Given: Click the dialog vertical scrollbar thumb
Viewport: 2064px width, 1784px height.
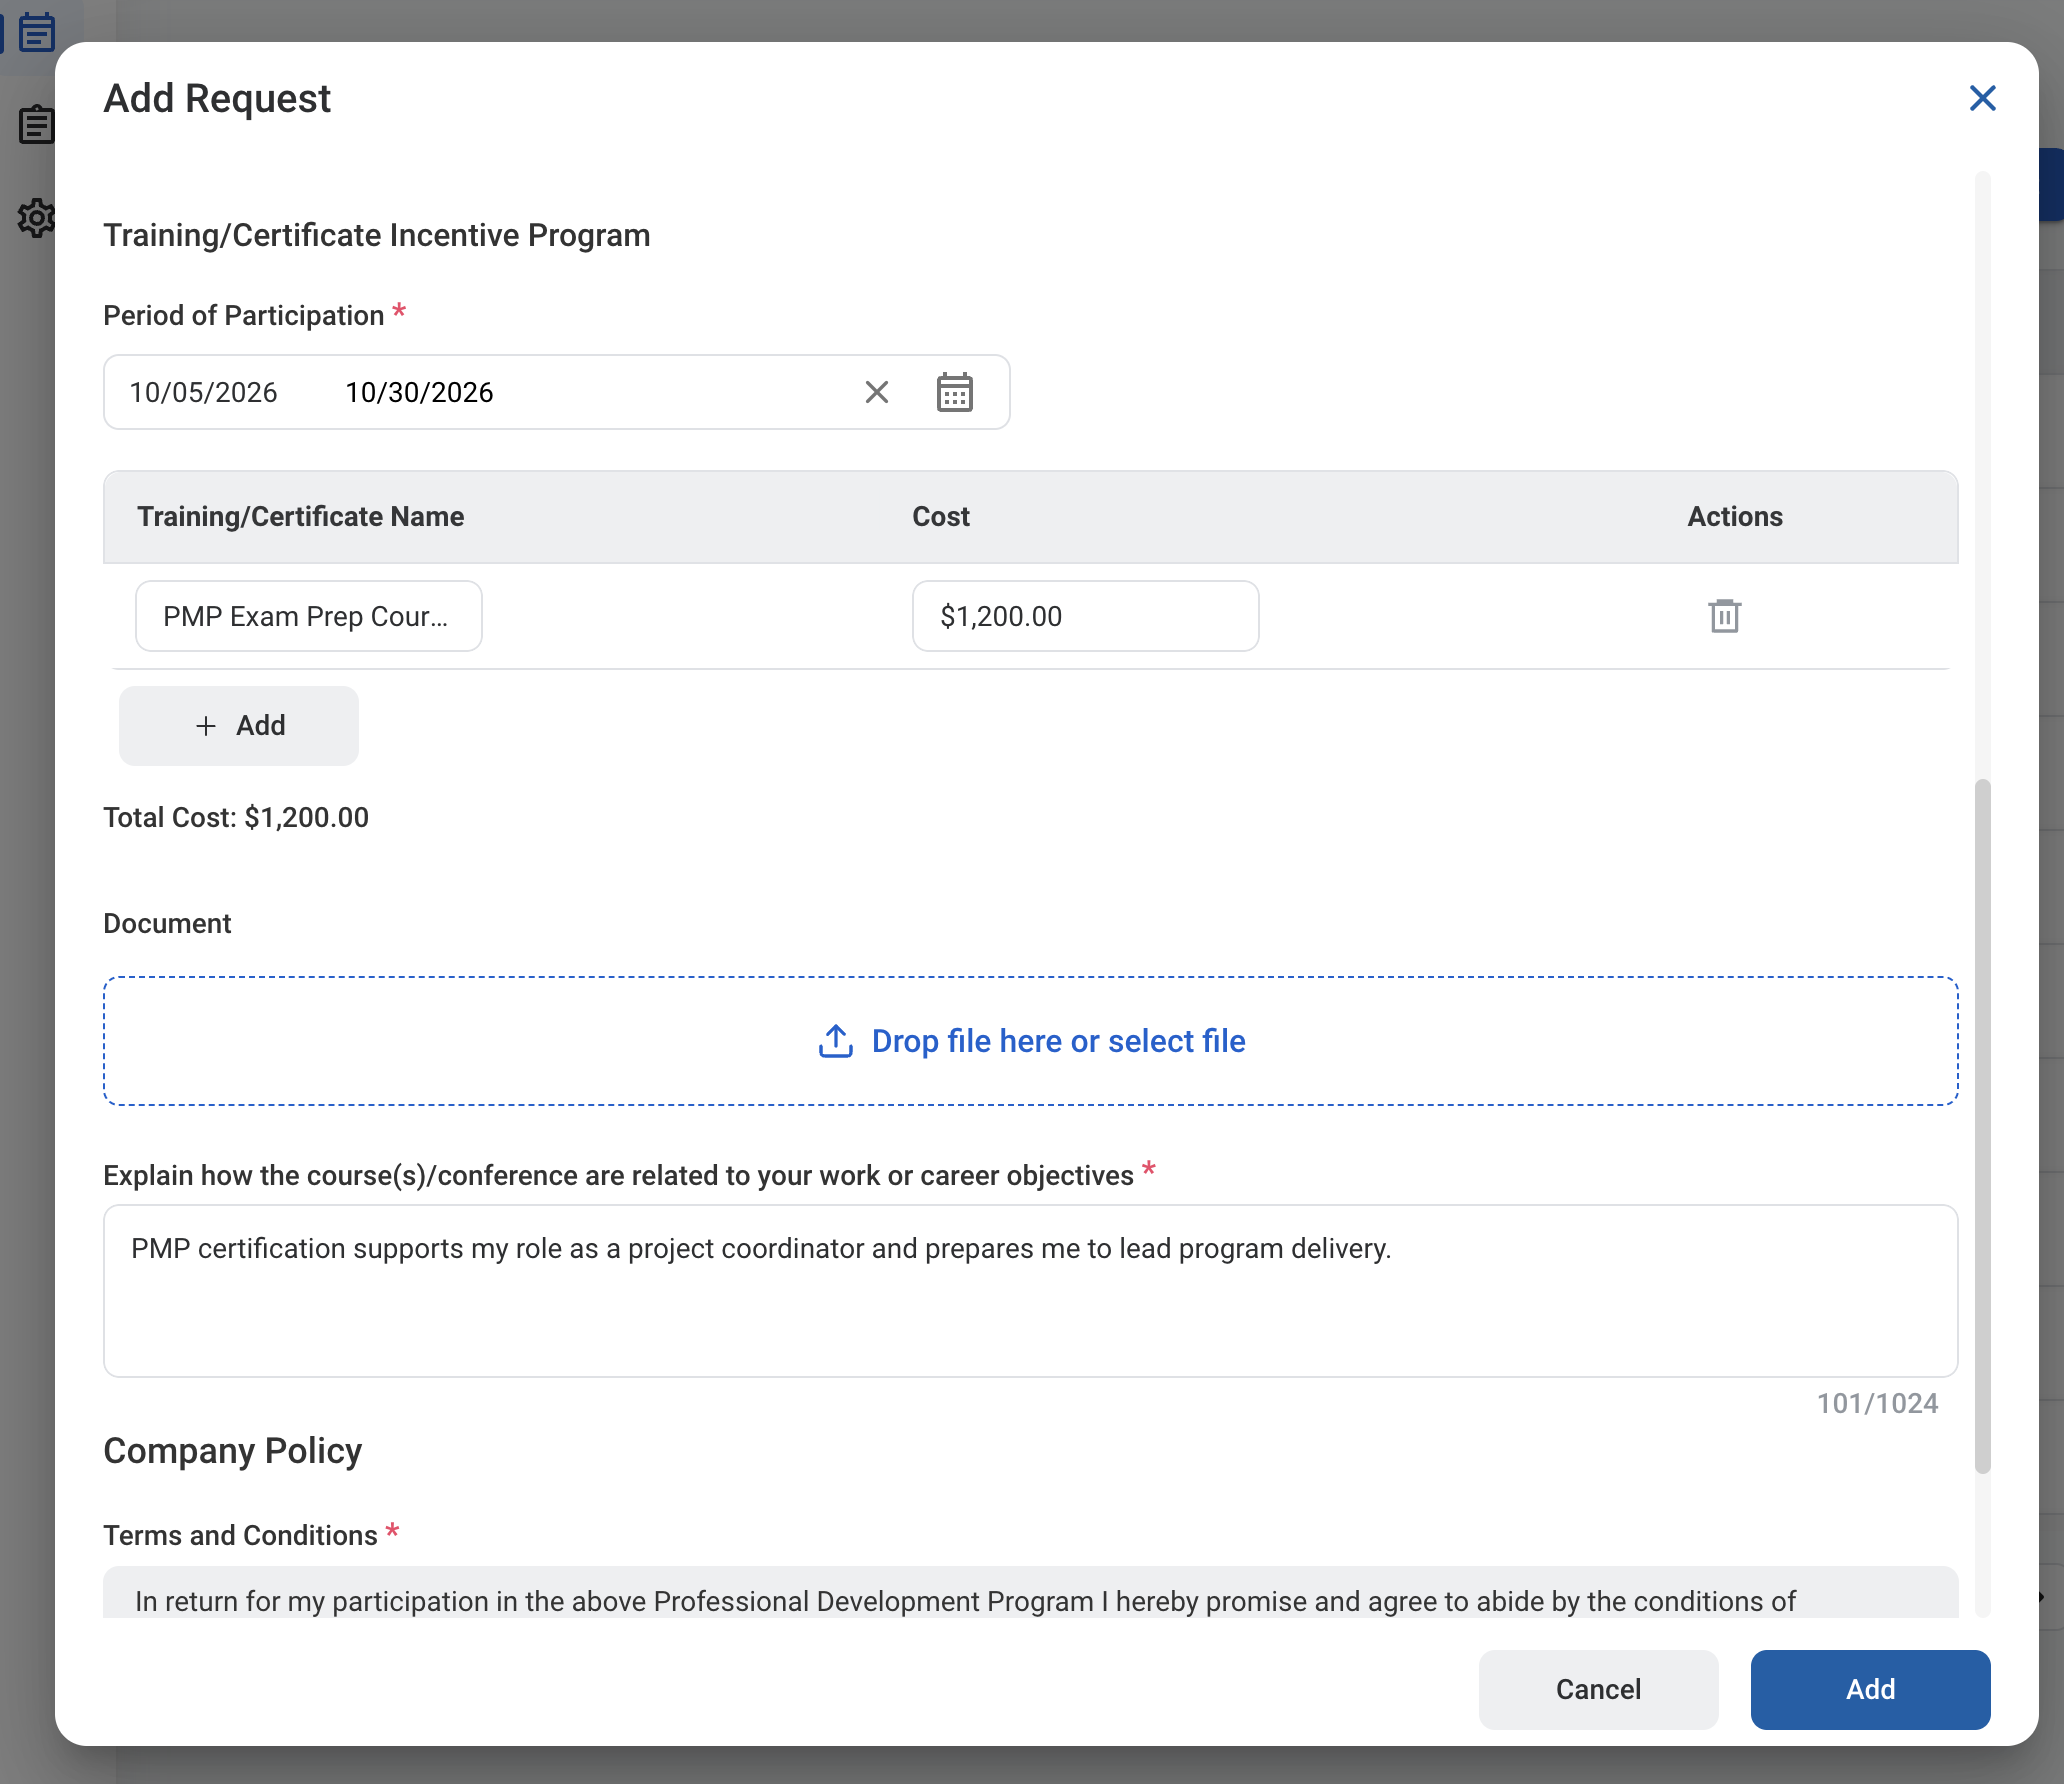Looking at the screenshot, I should coord(1983,1125).
